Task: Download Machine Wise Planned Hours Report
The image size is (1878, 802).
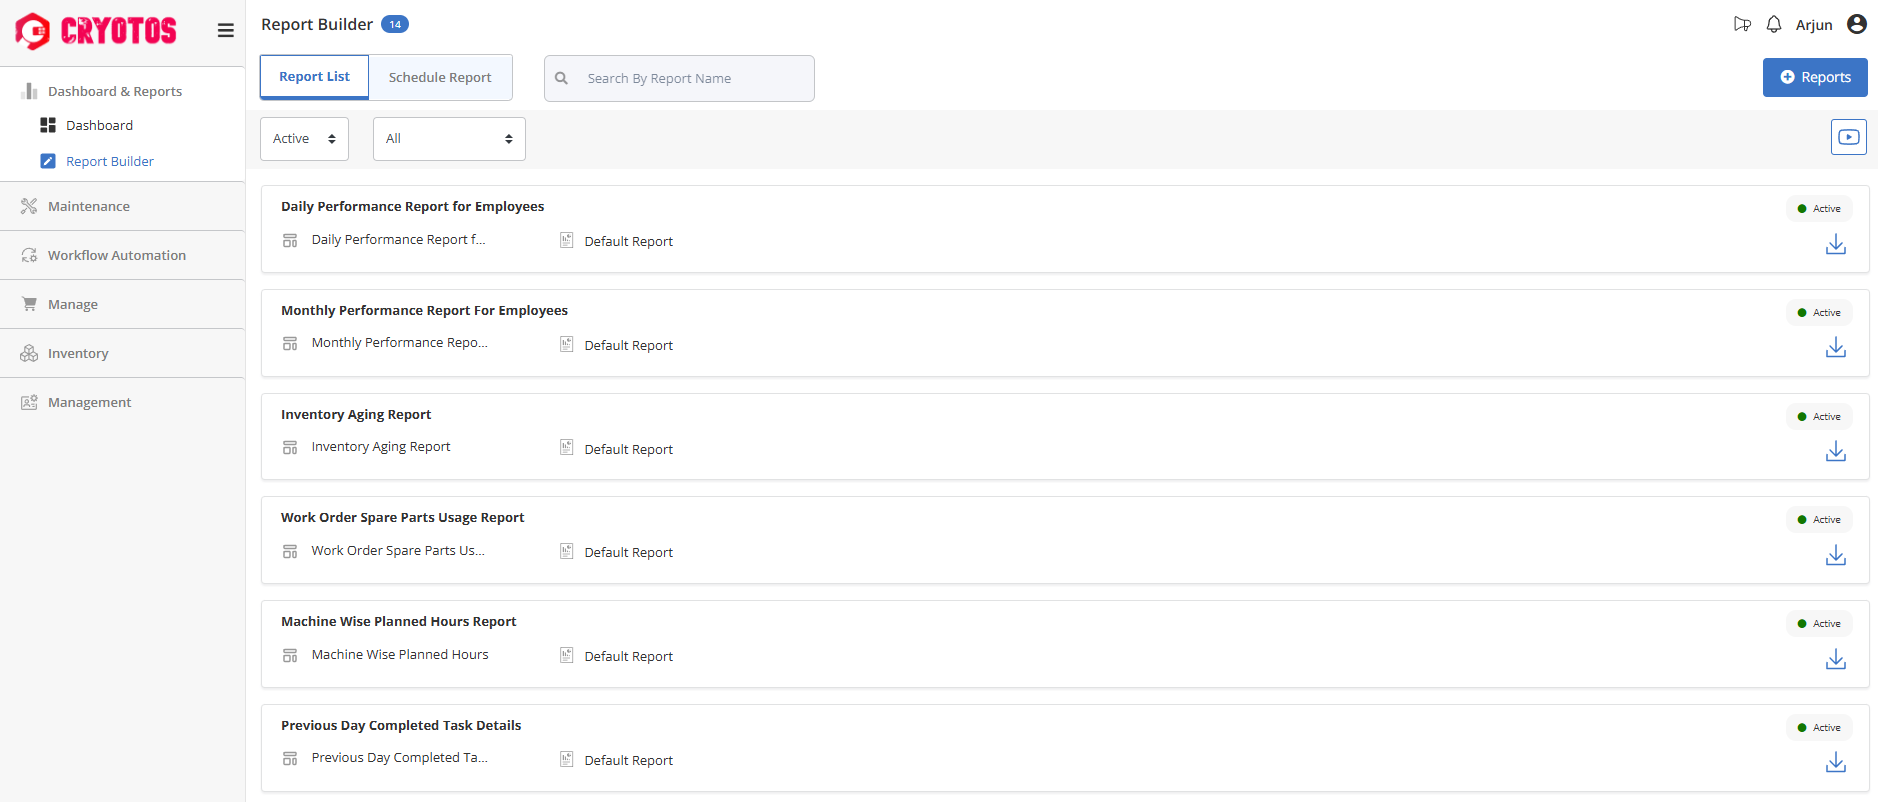Action: click(1836, 659)
